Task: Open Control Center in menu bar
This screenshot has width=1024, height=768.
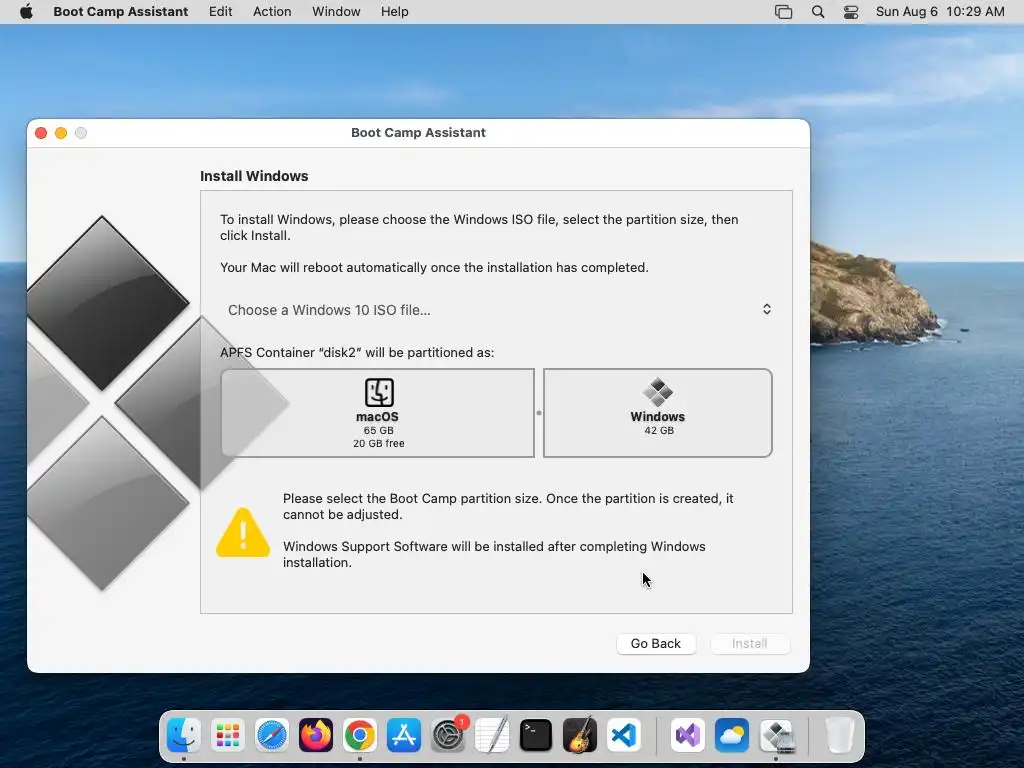Action: click(850, 12)
